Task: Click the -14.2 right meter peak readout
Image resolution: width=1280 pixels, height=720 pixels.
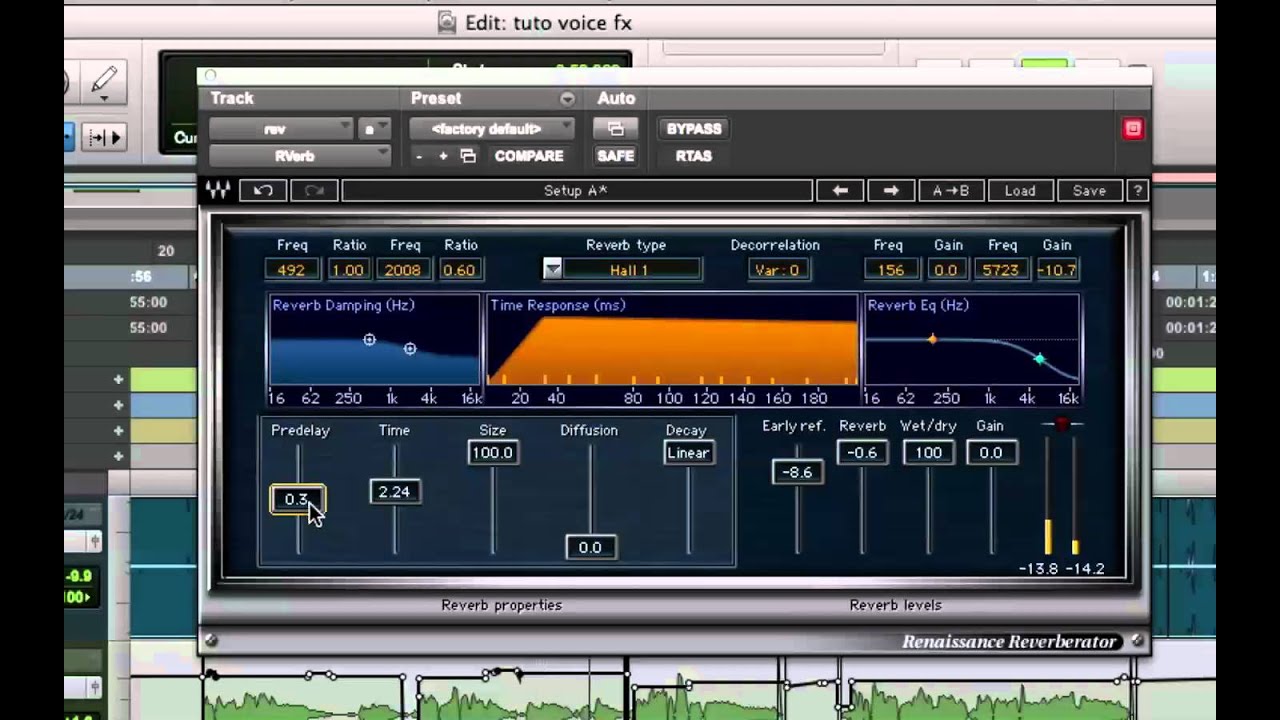Action: [x=1085, y=568]
